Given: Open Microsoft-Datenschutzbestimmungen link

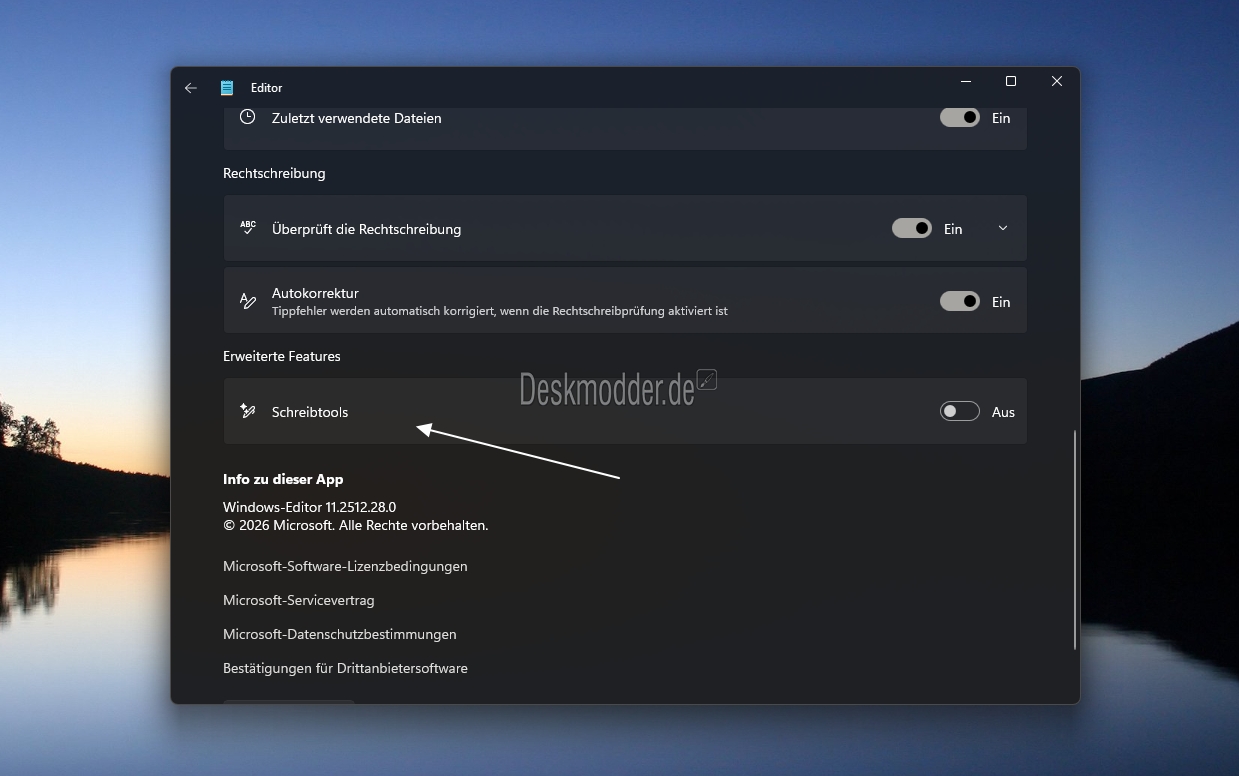Looking at the screenshot, I should click(x=339, y=634).
